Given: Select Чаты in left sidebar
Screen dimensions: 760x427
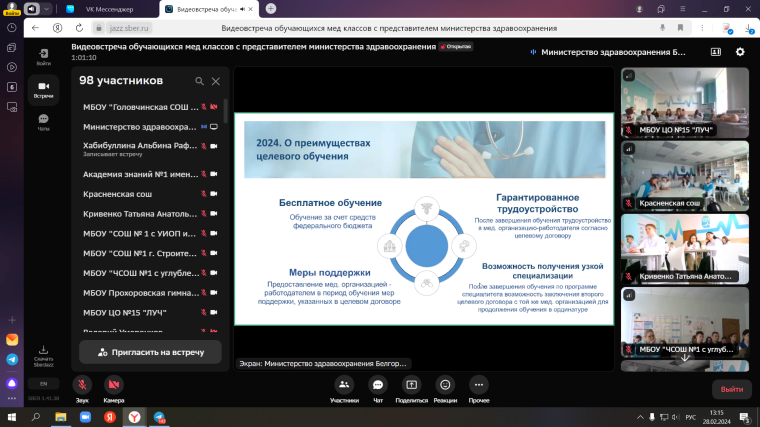Looking at the screenshot, I should 44,122.
